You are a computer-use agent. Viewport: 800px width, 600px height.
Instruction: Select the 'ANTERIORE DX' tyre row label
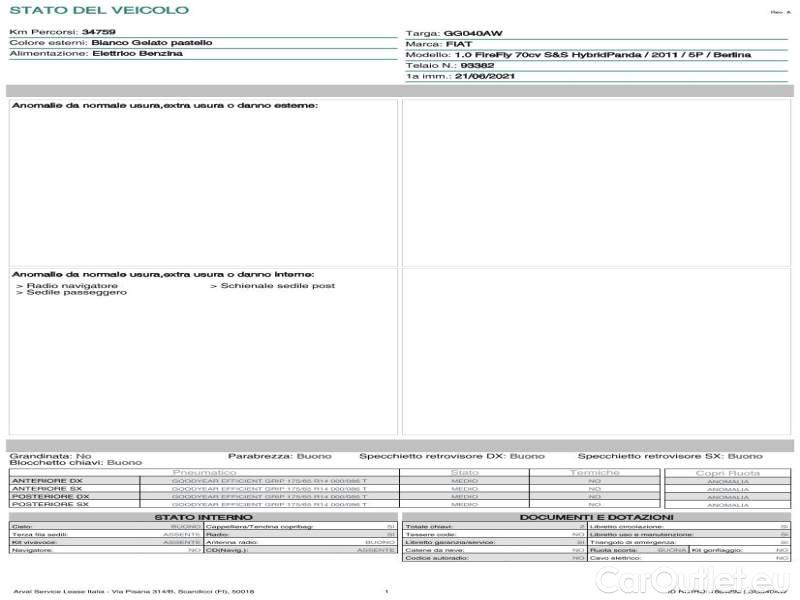coord(47,481)
